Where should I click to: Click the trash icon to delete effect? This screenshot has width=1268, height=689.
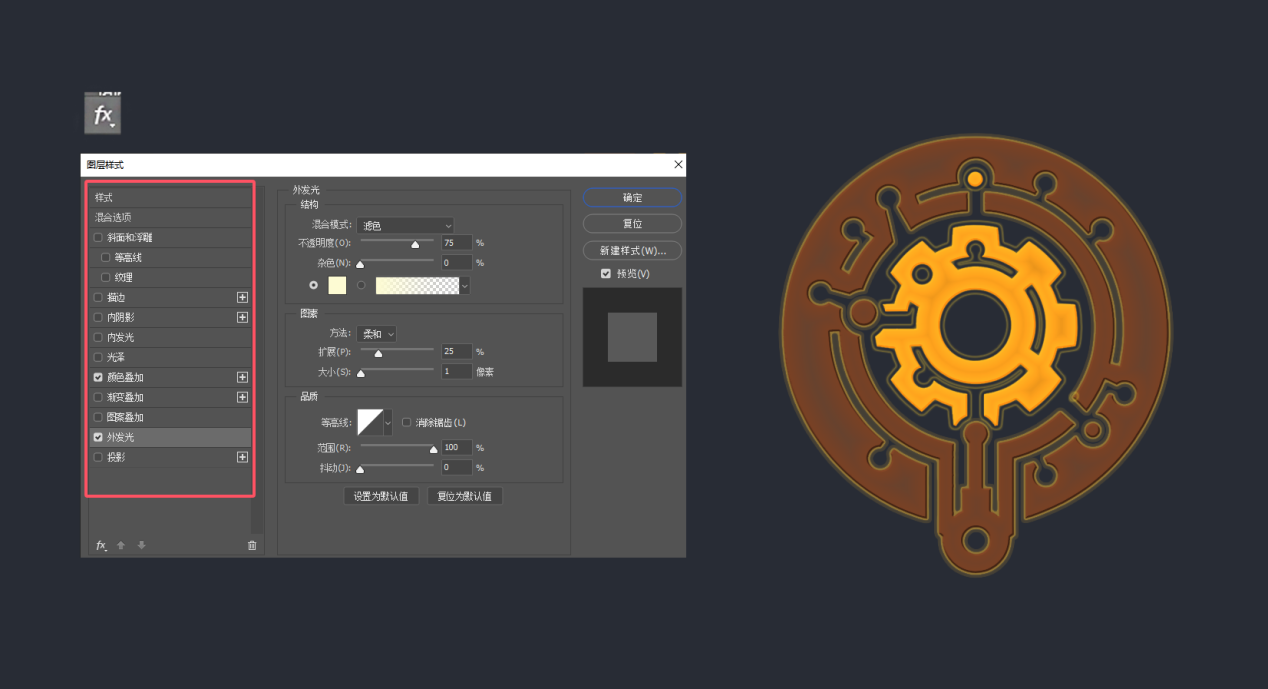click(252, 545)
